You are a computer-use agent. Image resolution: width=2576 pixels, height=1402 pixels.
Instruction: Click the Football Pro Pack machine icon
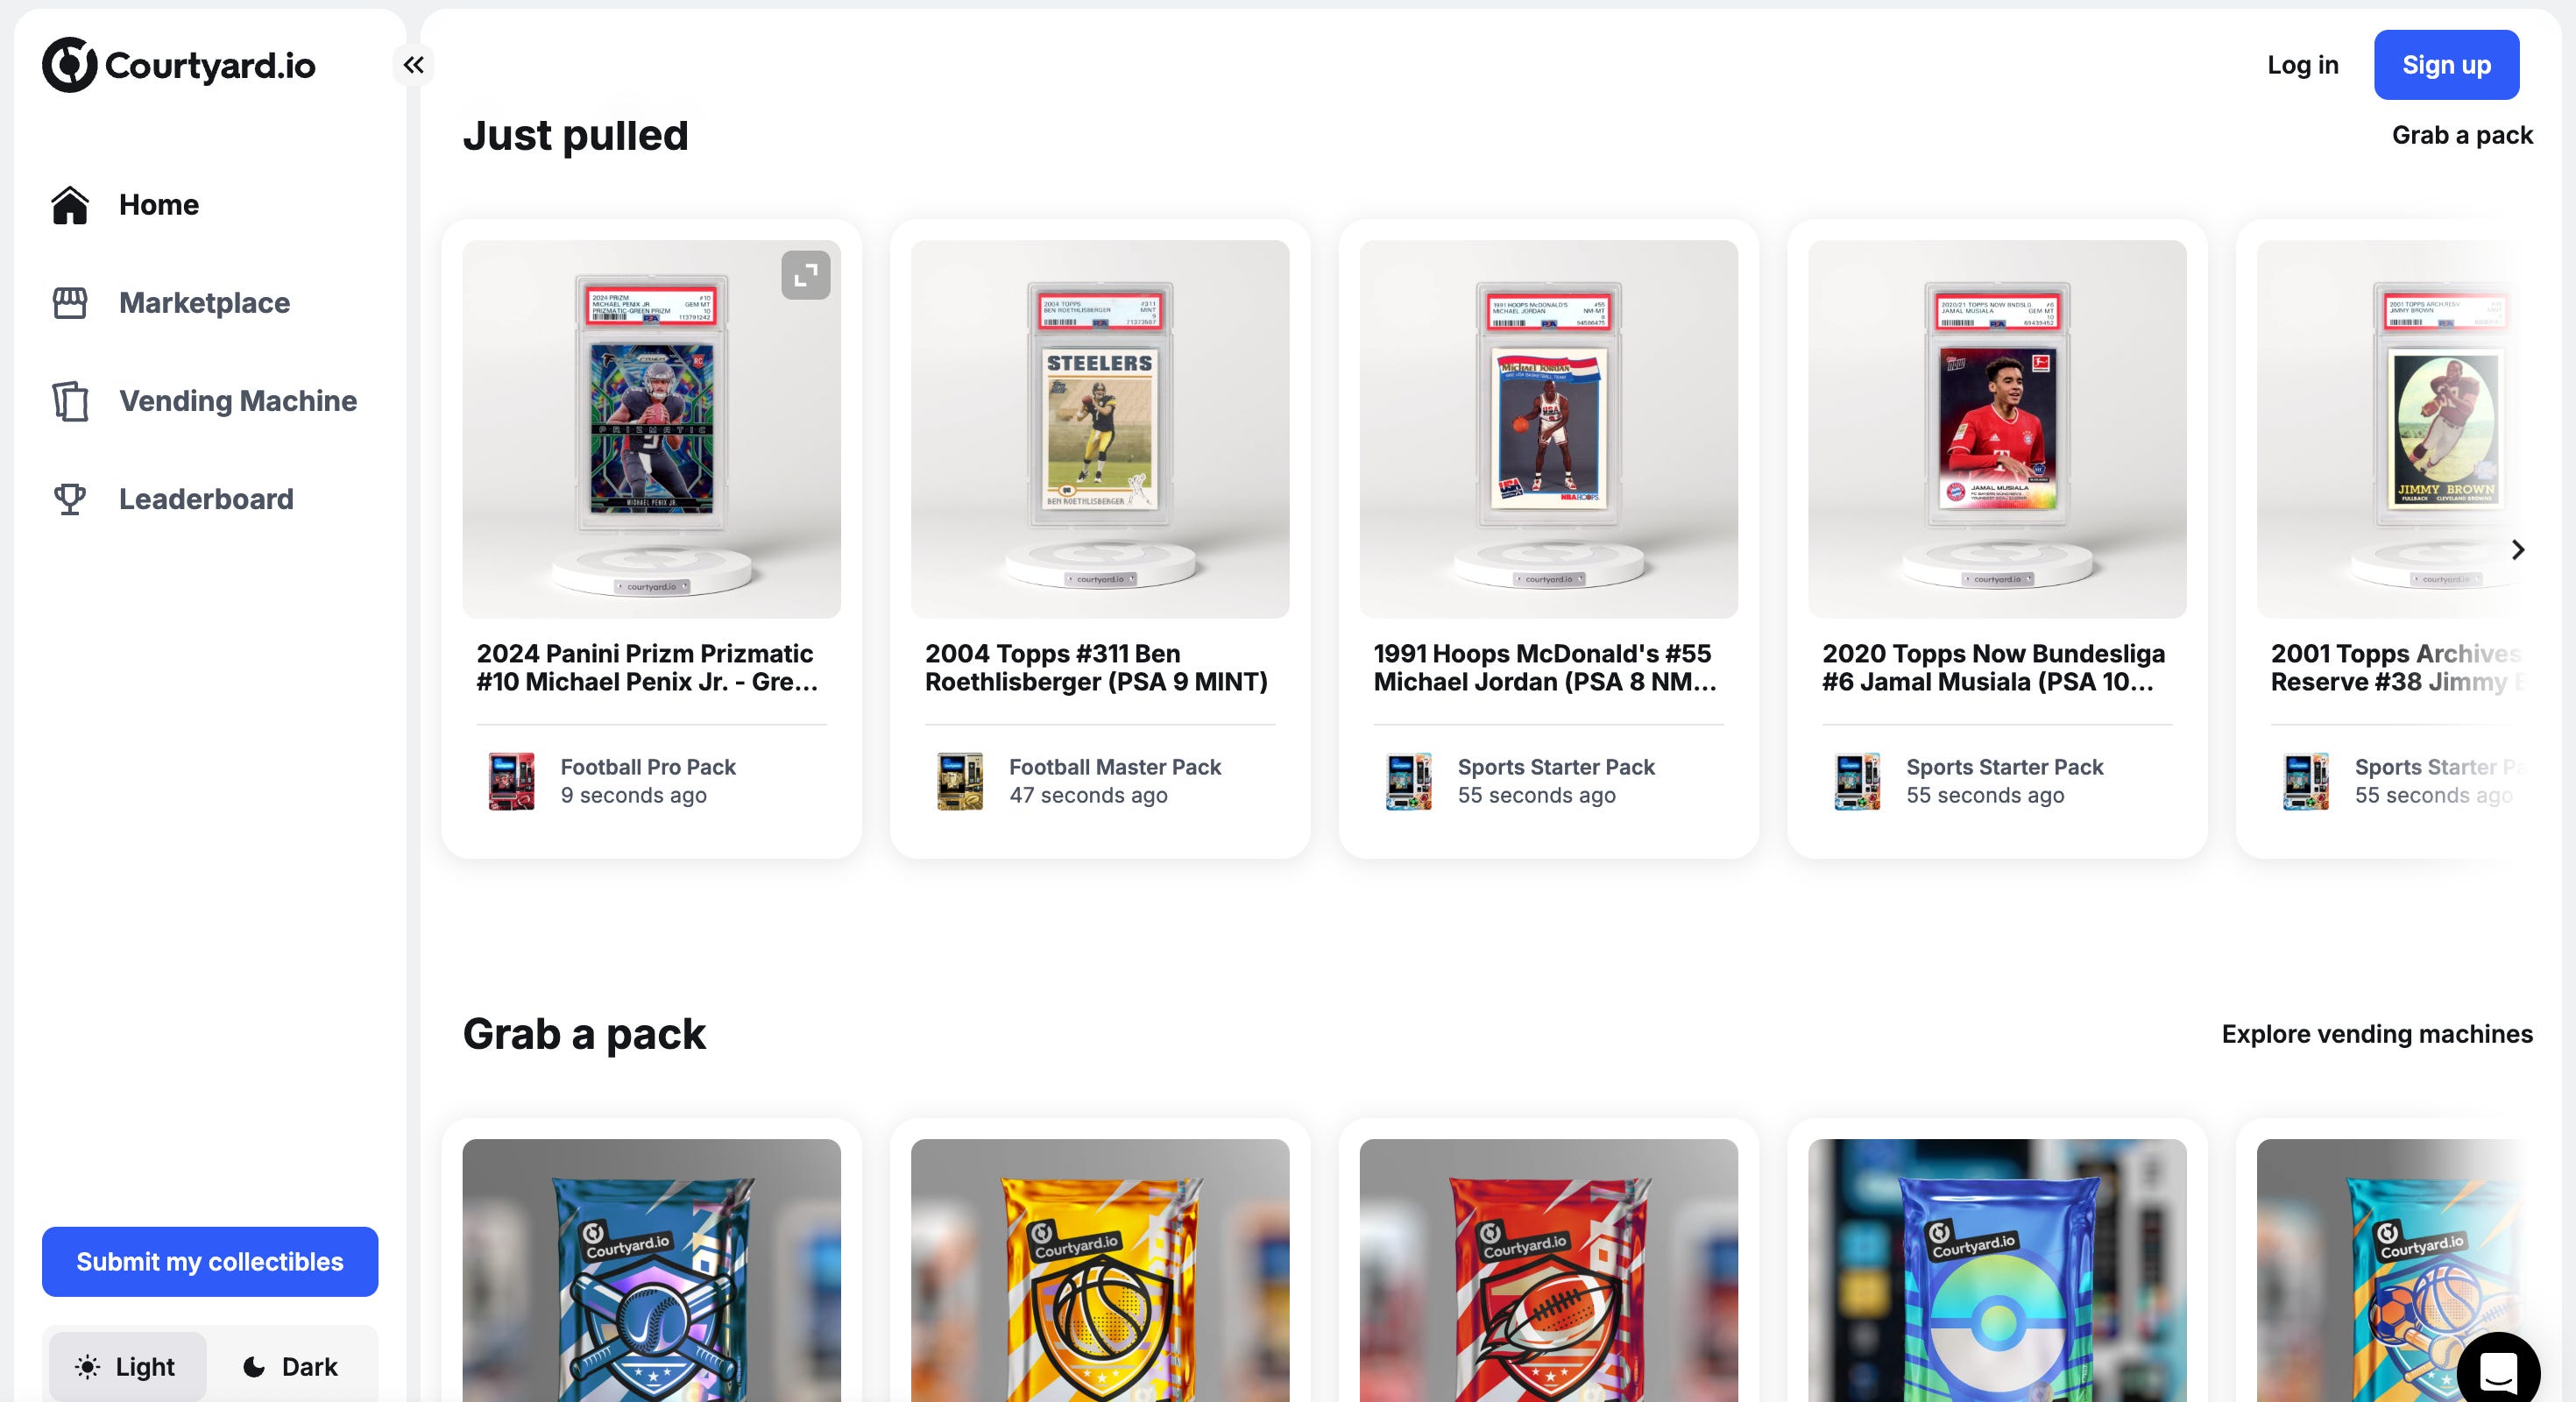pos(511,781)
